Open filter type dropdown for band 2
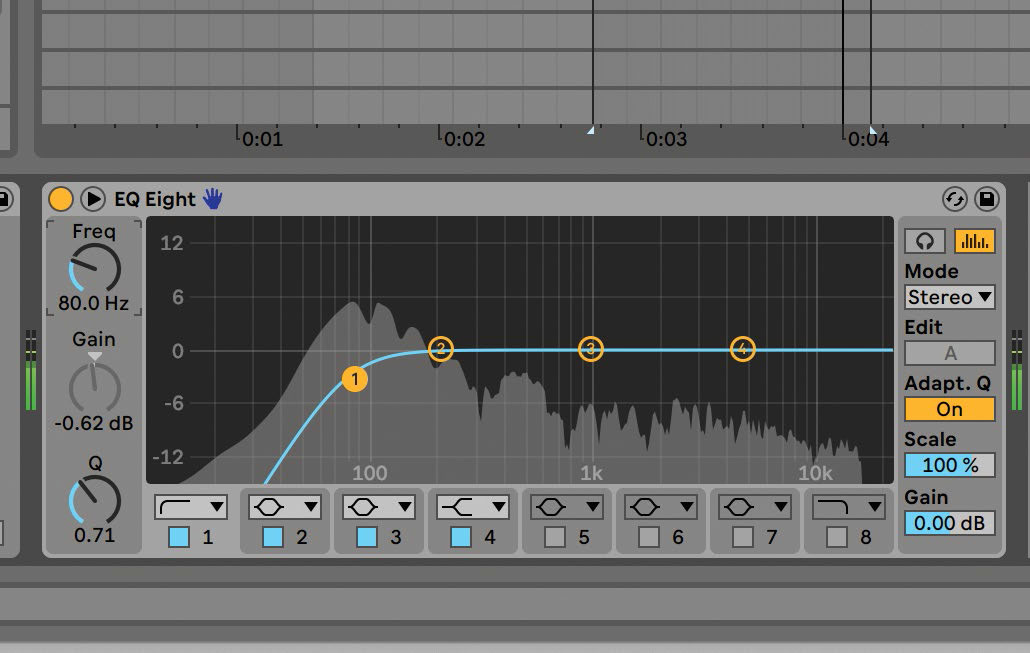This screenshot has width=1030, height=653. (x=284, y=507)
